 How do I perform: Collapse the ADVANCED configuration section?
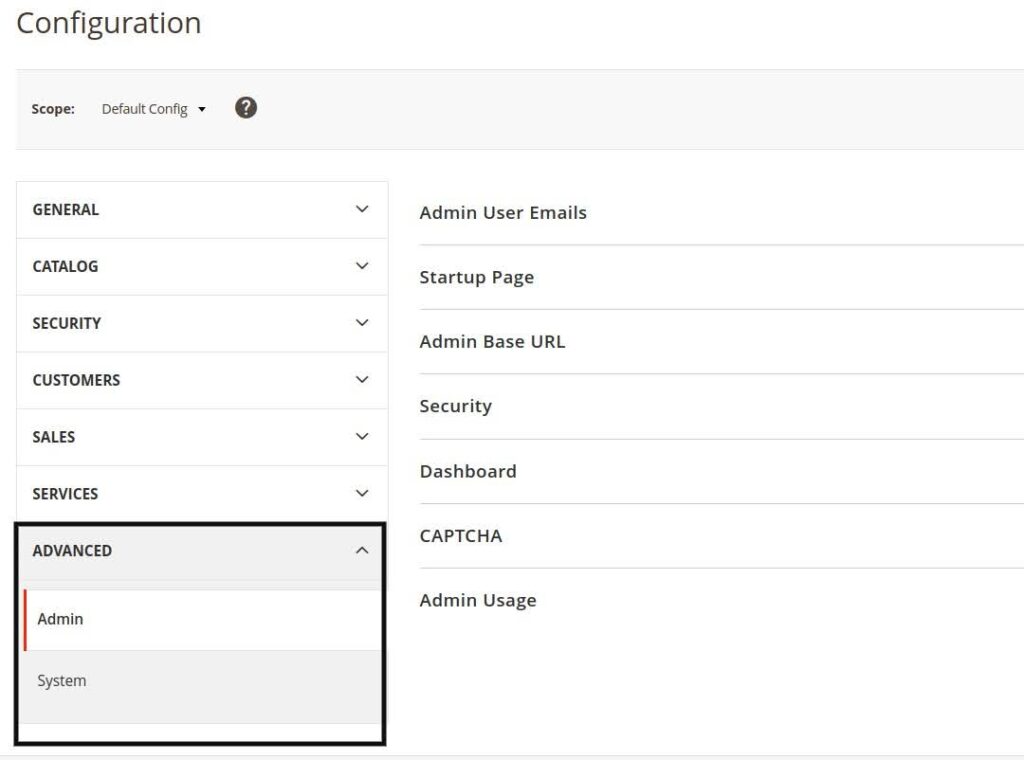tap(200, 550)
